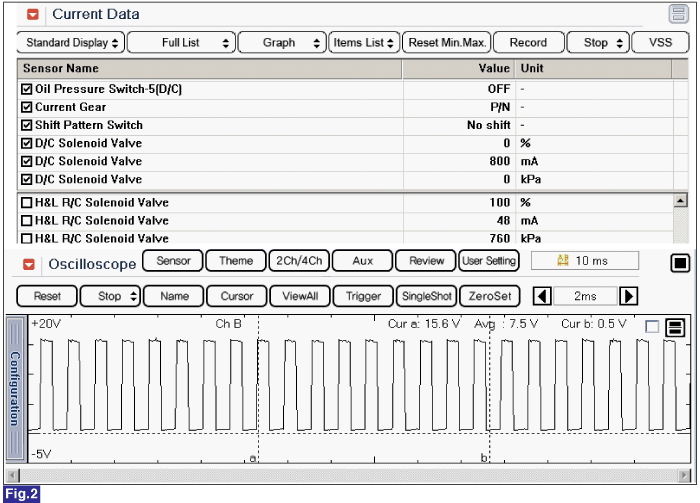This screenshot has height=503, width=700.
Task: Open the Items List dropdown
Action: (x=364, y=42)
